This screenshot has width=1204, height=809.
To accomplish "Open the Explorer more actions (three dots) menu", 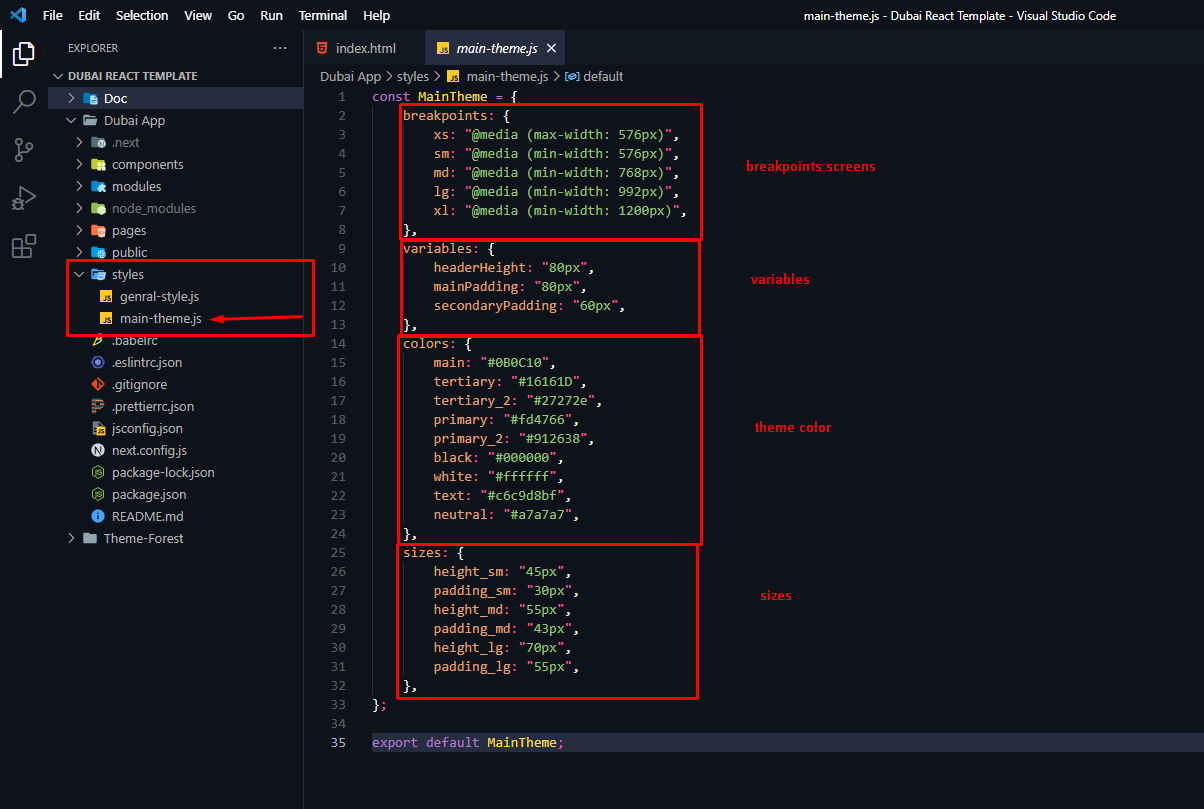I will (280, 47).
